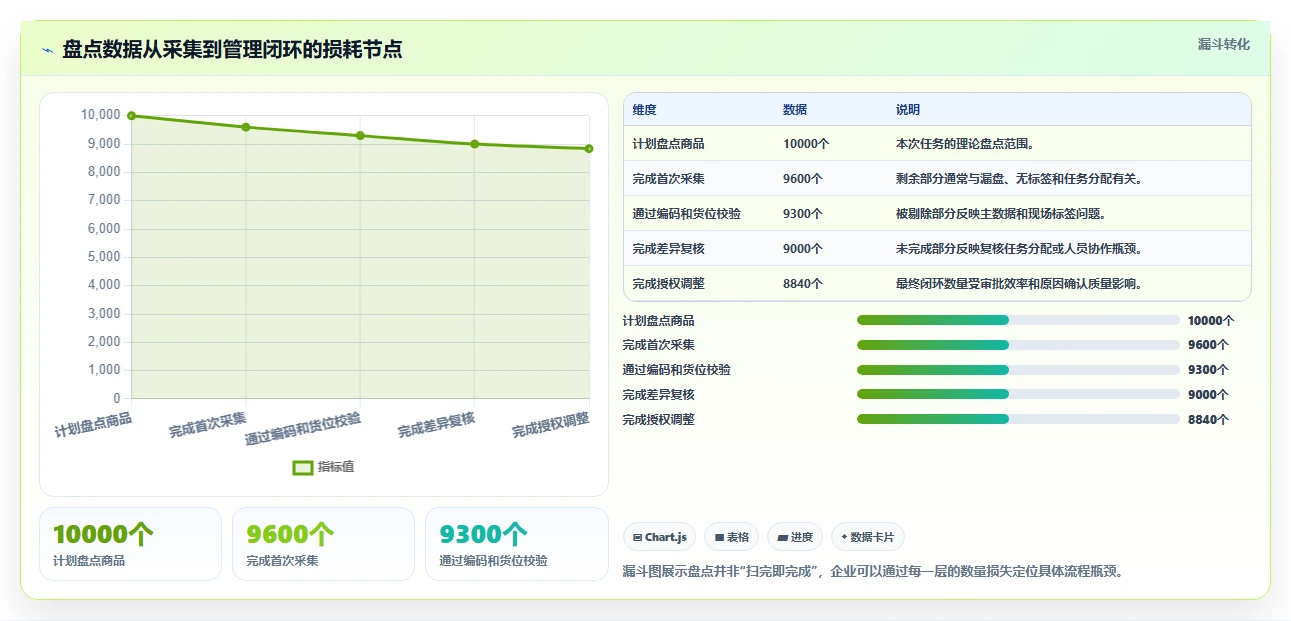
Task: Click the 完成差异复核 progress bar
Action: 1018,395
